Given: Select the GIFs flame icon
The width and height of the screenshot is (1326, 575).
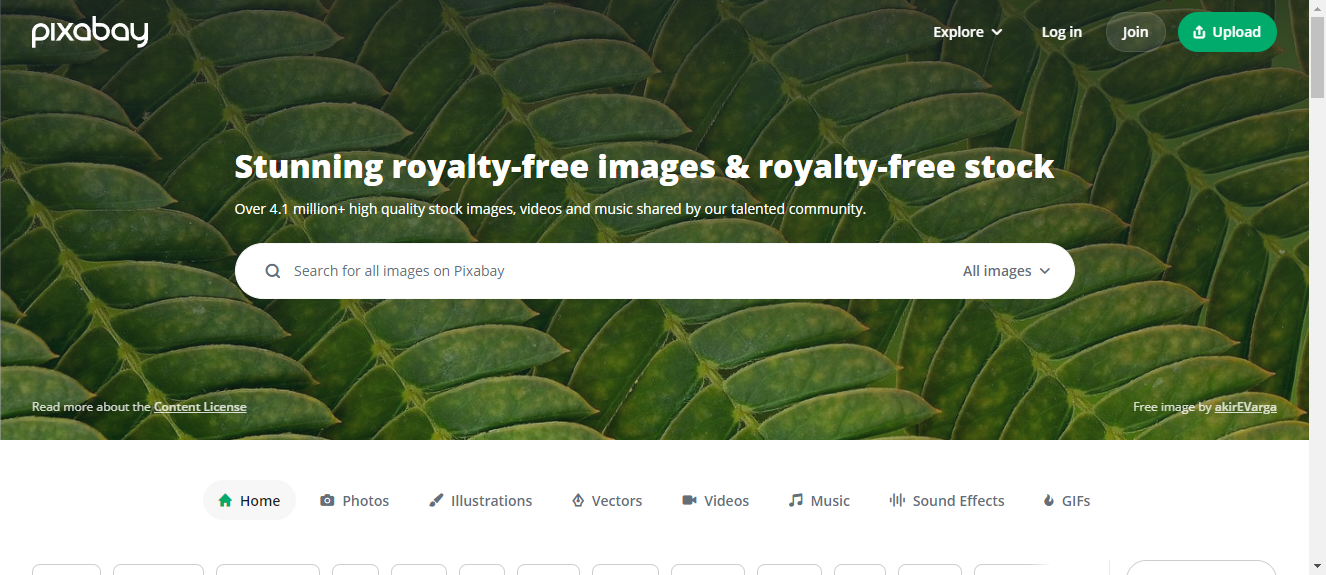Looking at the screenshot, I should [1049, 500].
